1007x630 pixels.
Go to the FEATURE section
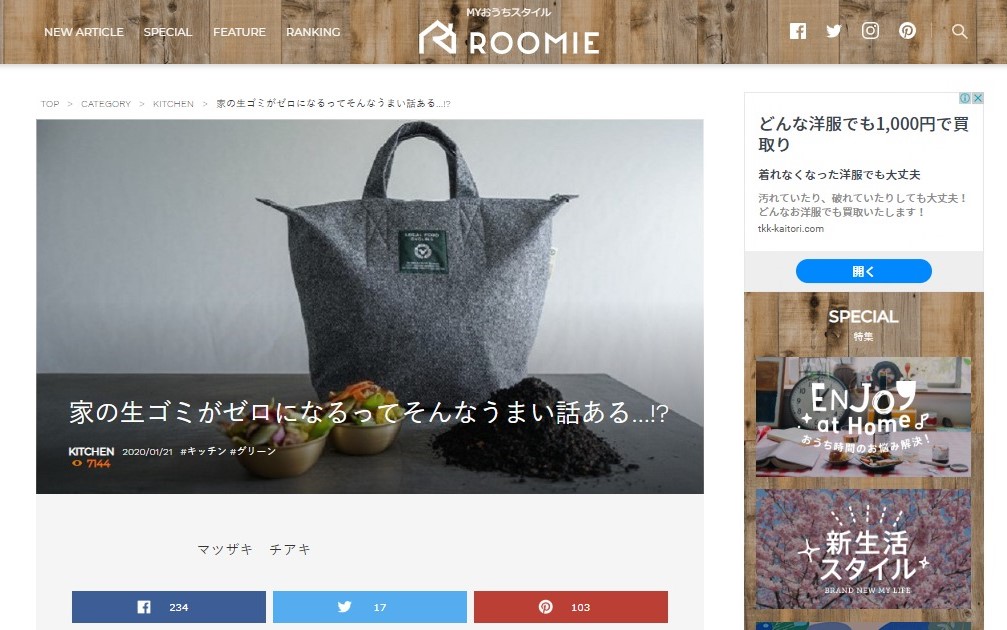[x=239, y=32]
